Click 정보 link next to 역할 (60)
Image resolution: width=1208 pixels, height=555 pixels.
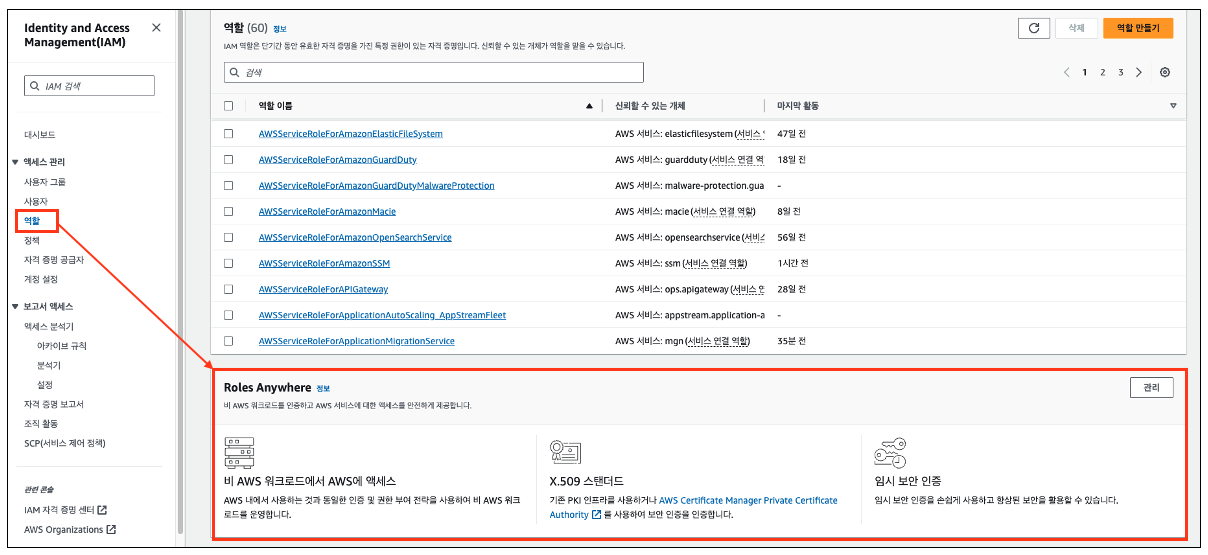tap(280, 29)
